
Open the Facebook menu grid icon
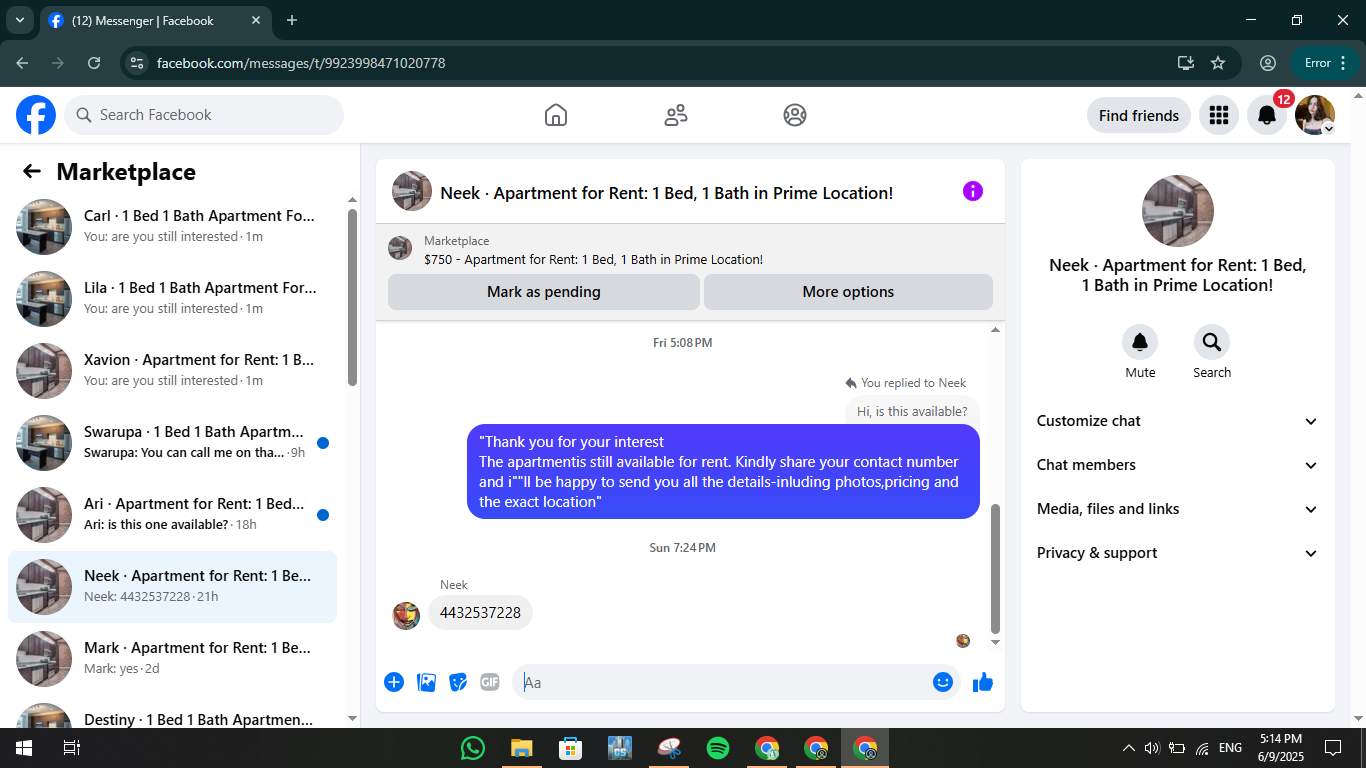click(x=1218, y=115)
